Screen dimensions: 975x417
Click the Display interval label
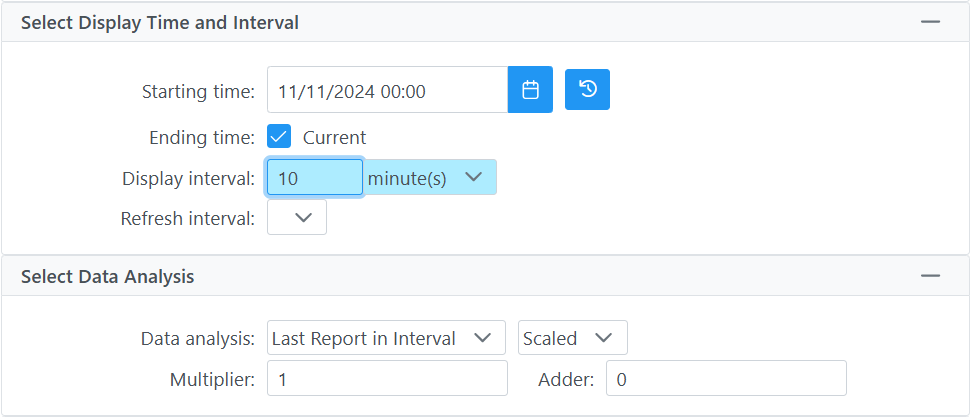(x=188, y=178)
